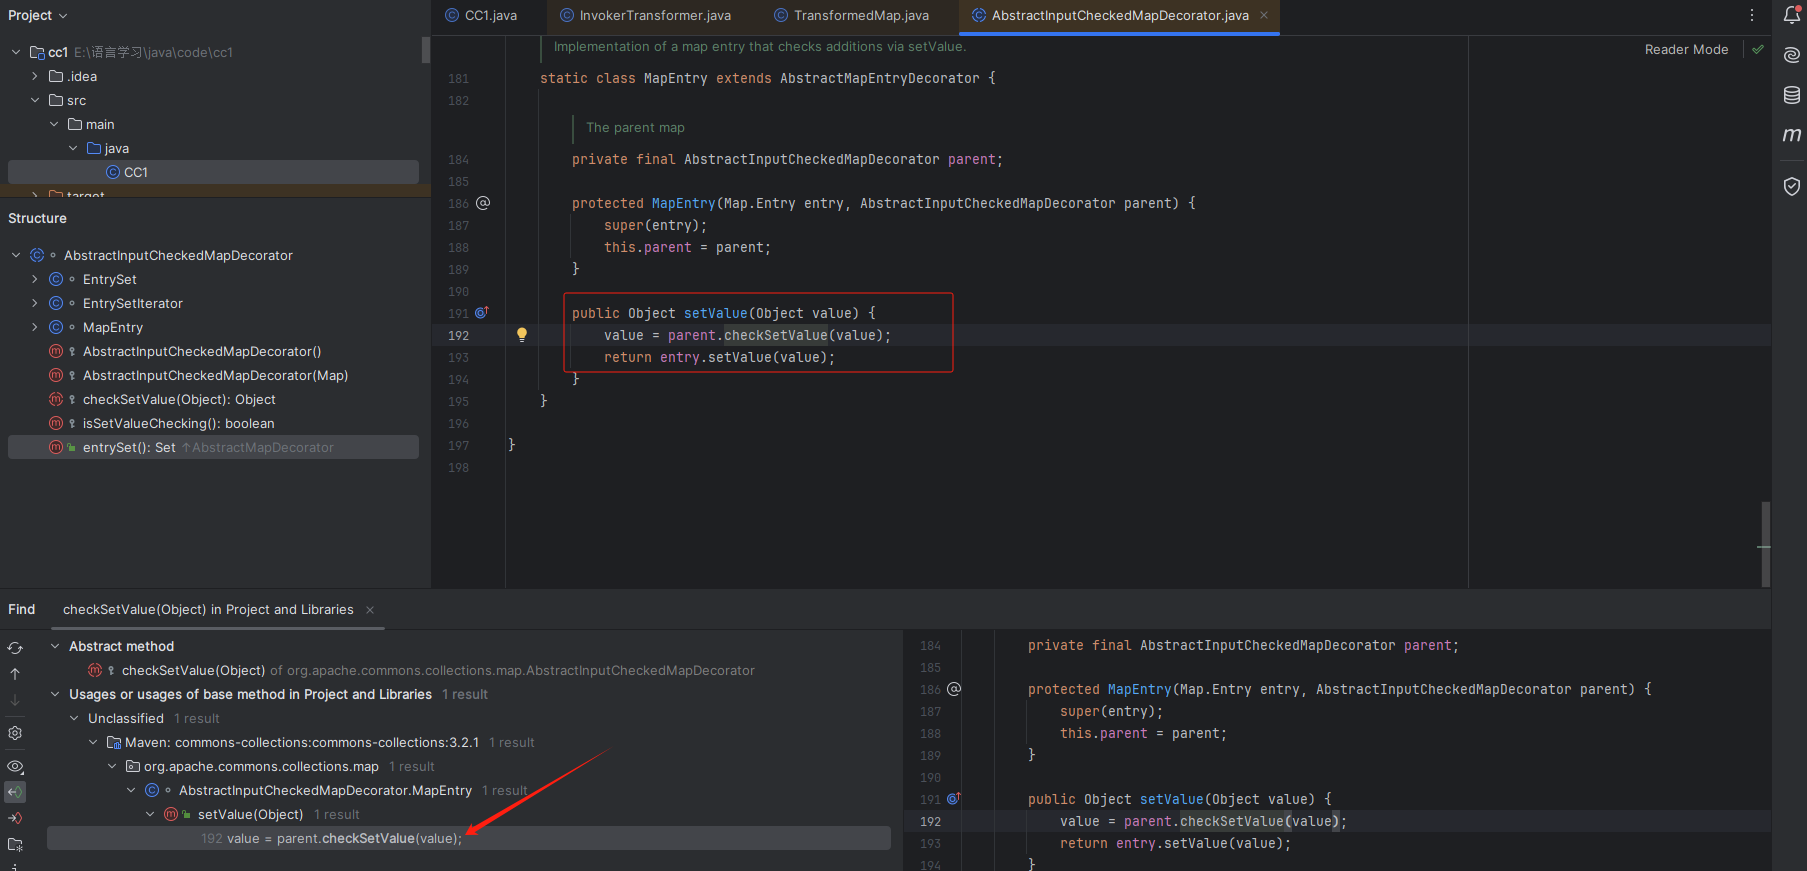Toggle show read access usages icon
The height and width of the screenshot is (871, 1807).
click(15, 792)
